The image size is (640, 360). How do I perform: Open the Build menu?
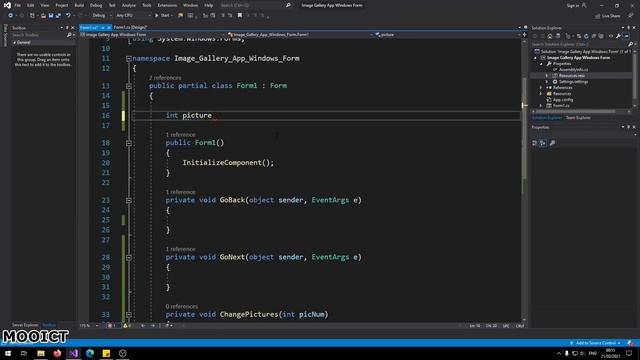tap(79, 5)
